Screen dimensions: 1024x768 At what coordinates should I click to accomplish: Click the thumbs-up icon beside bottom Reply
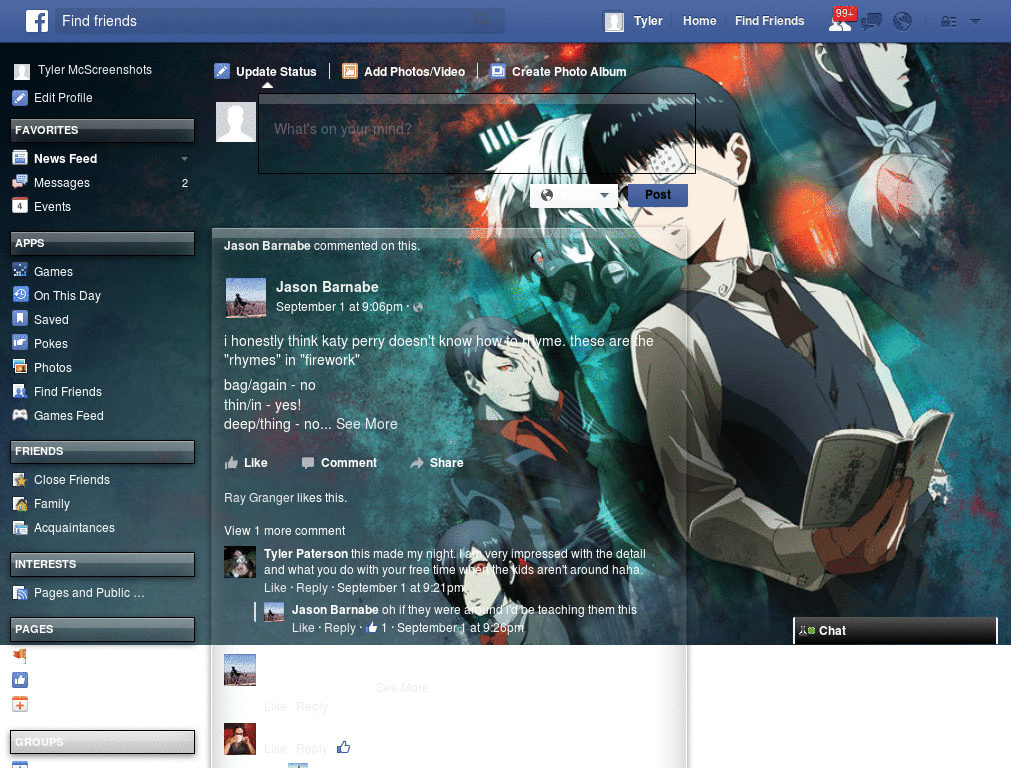344,747
